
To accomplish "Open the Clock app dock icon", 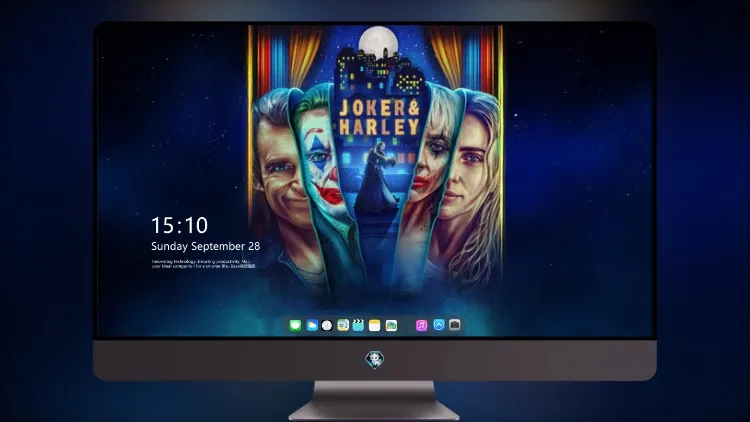I will [x=327, y=326].
